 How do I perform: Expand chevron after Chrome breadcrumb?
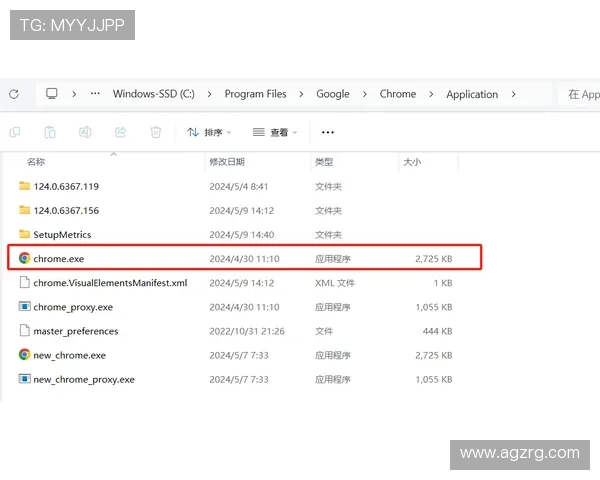pos(431,94)
